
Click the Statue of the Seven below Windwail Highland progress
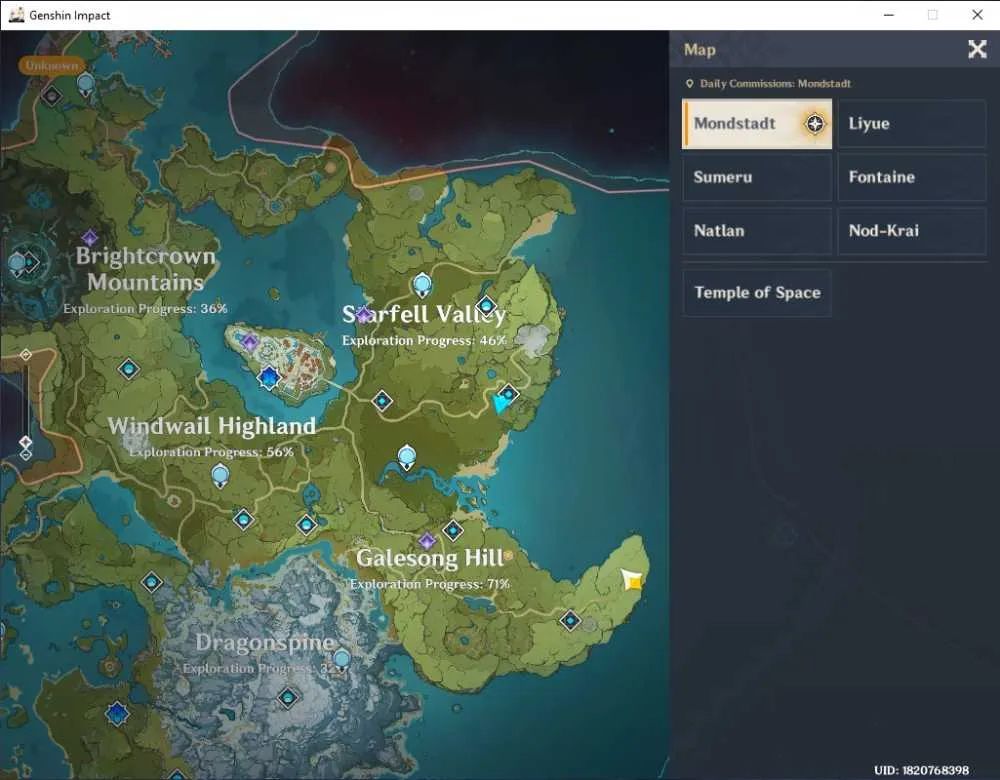pyautogui.click(x=220, y=476)
